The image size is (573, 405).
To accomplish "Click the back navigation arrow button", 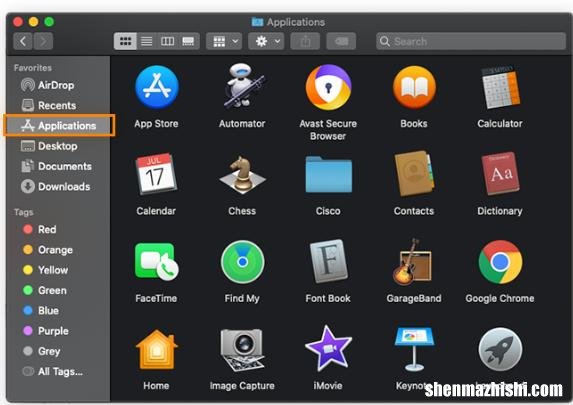I will (x=23, y=41).
